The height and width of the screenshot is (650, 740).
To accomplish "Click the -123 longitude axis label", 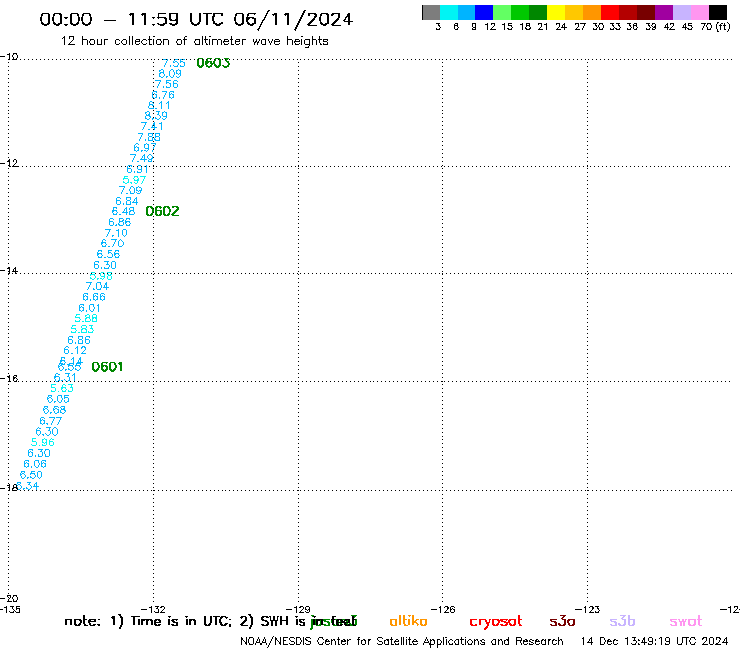I will click(588, 609).
